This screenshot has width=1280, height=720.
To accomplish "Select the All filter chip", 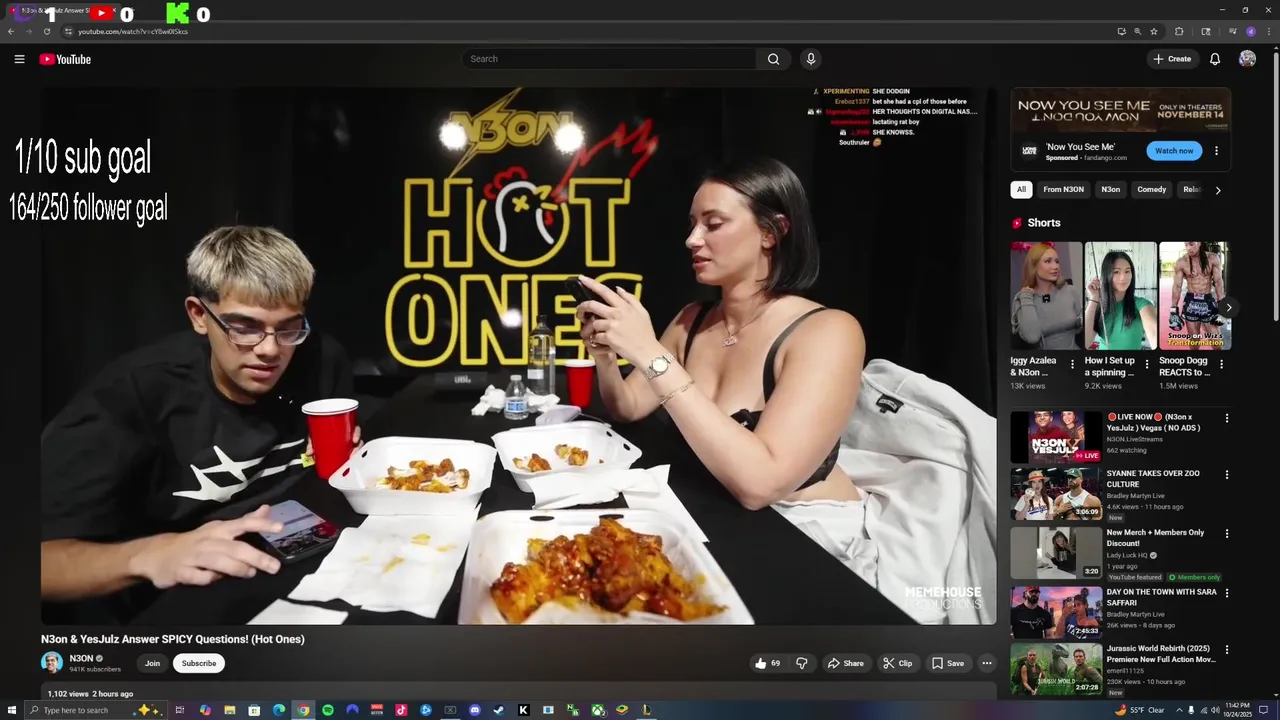I will (x=1021, y=189).
